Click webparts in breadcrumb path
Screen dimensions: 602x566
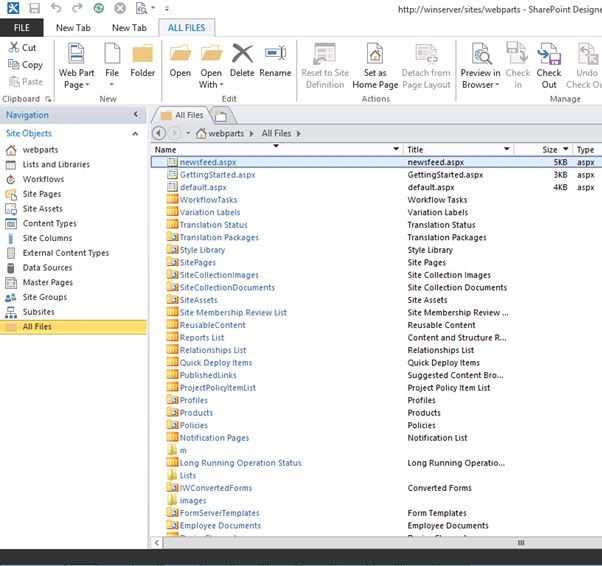226,134
